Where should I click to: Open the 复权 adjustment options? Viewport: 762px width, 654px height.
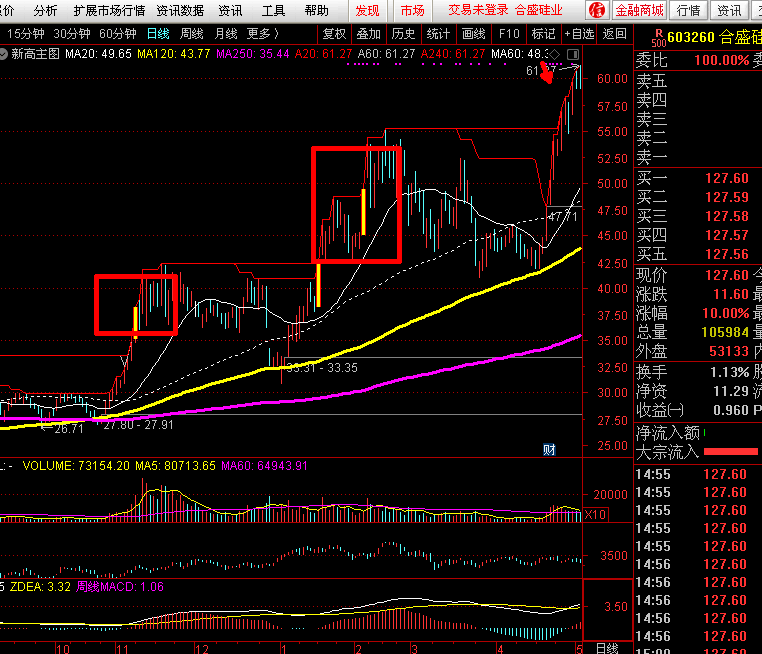[334, 33]
